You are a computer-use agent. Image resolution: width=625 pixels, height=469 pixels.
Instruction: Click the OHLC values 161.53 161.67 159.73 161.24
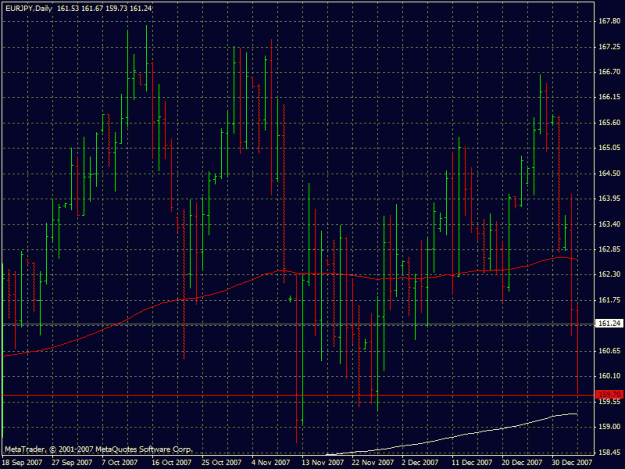click(x=104, y=8)
